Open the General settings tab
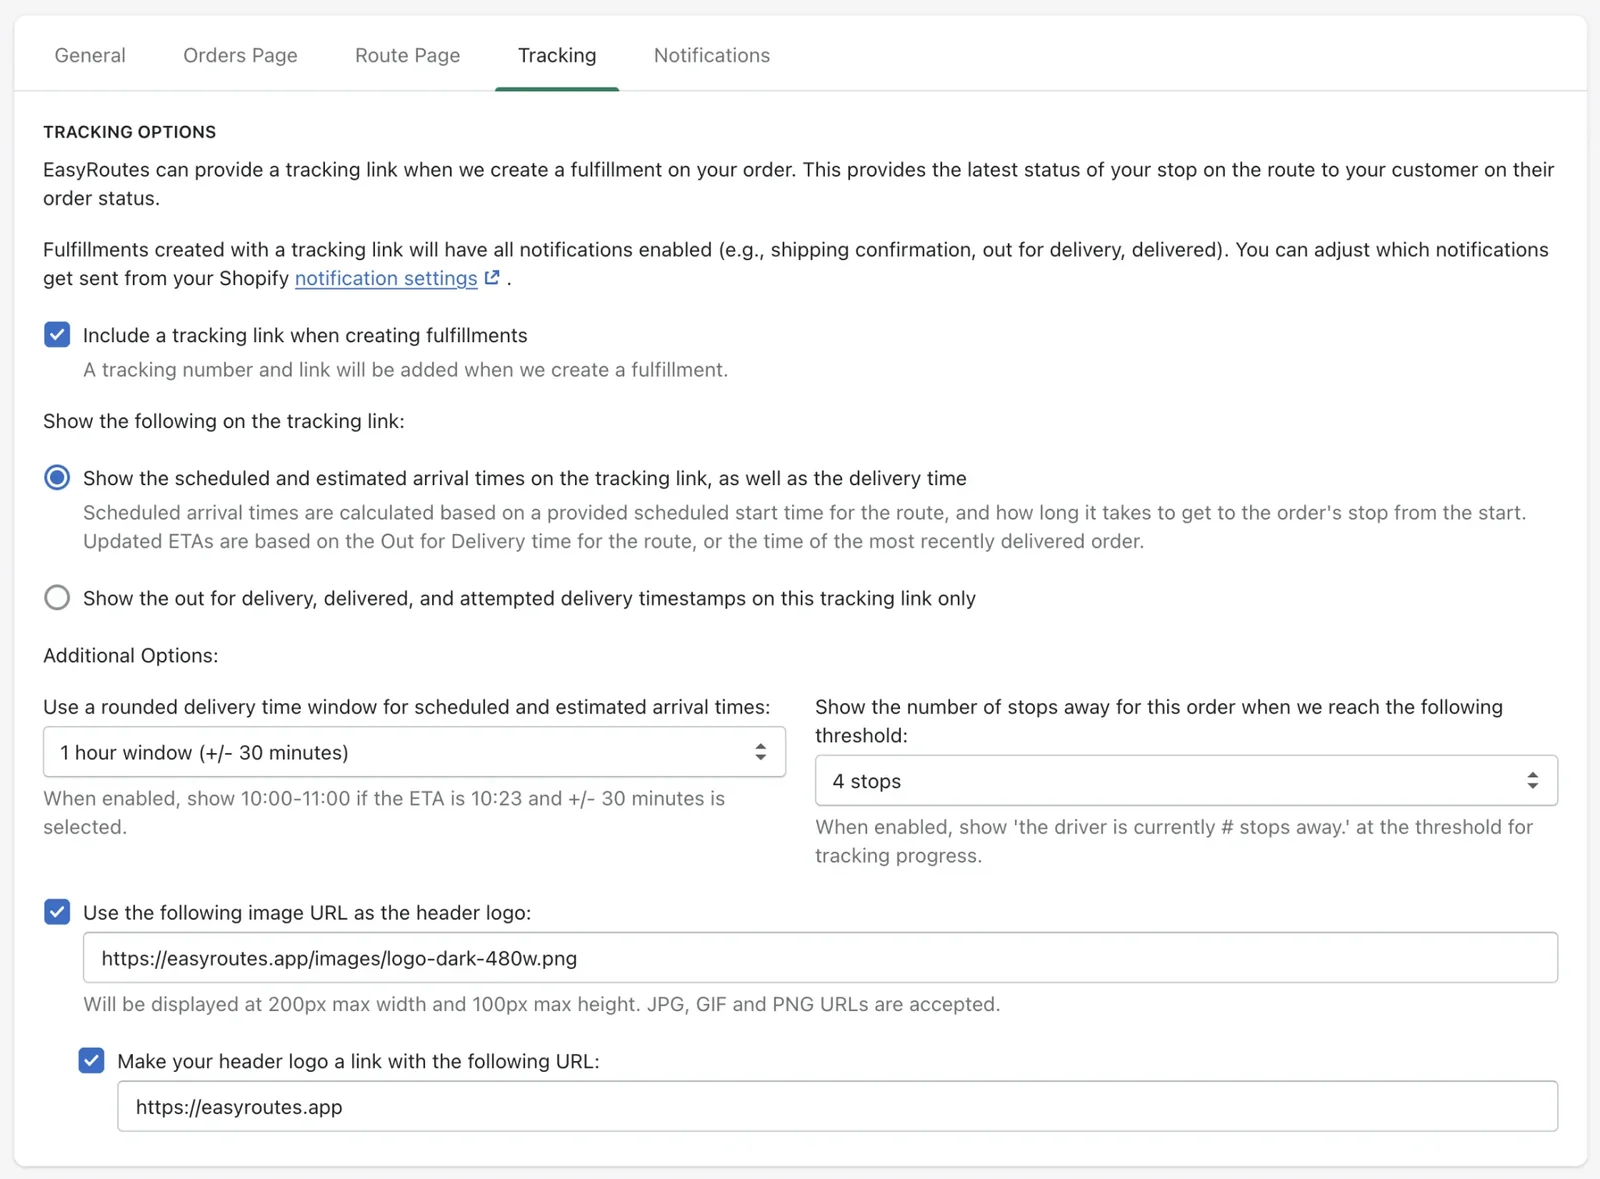1600x1179 pixels. point(90,55)
